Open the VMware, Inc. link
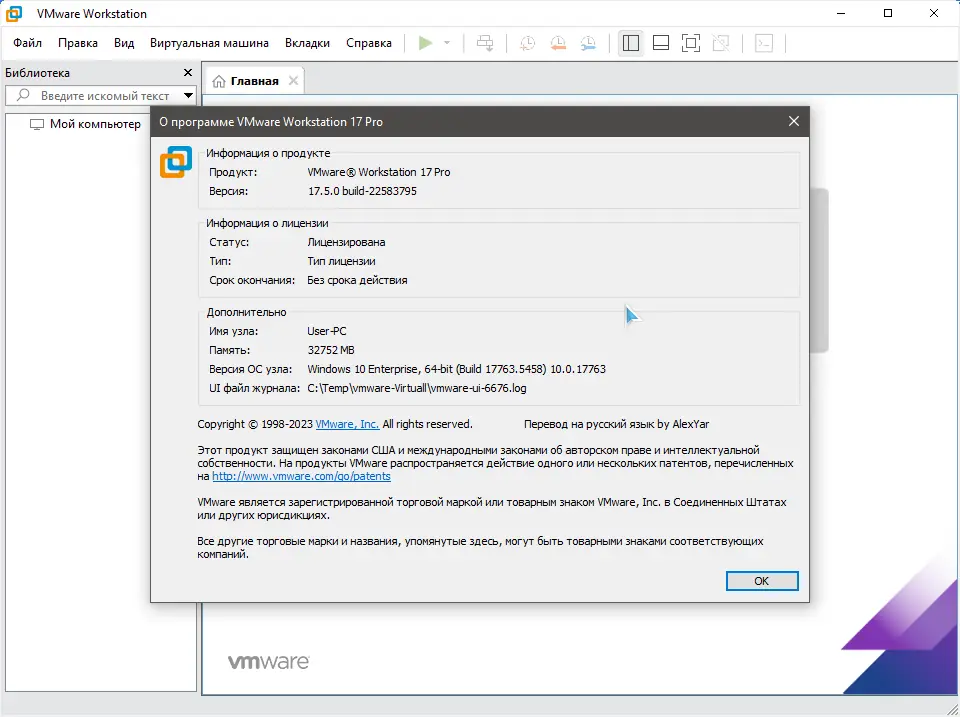The width and height of the screenshot is (960, 717). (347, 424)
